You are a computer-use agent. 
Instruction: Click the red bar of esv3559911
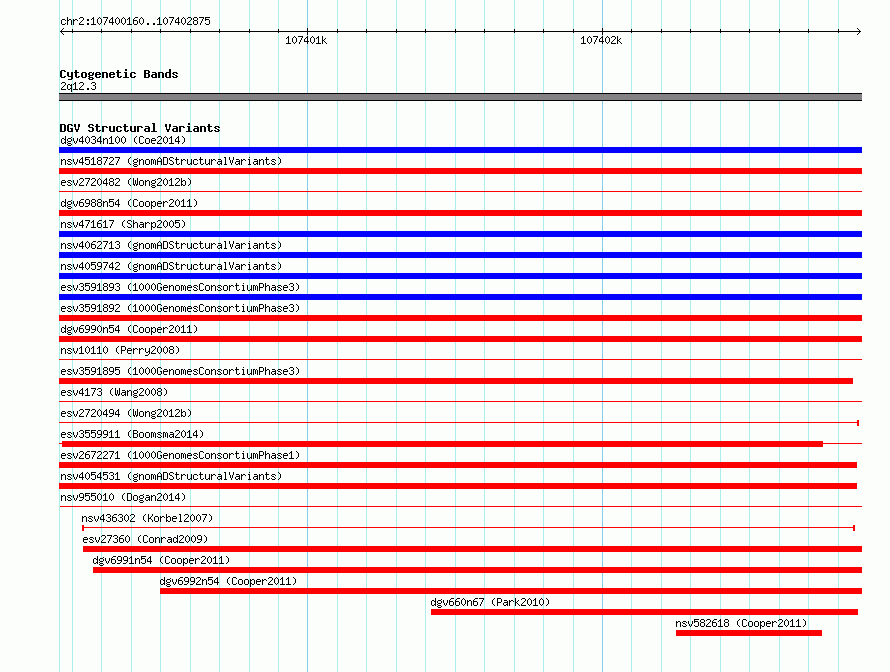[443, 444]
